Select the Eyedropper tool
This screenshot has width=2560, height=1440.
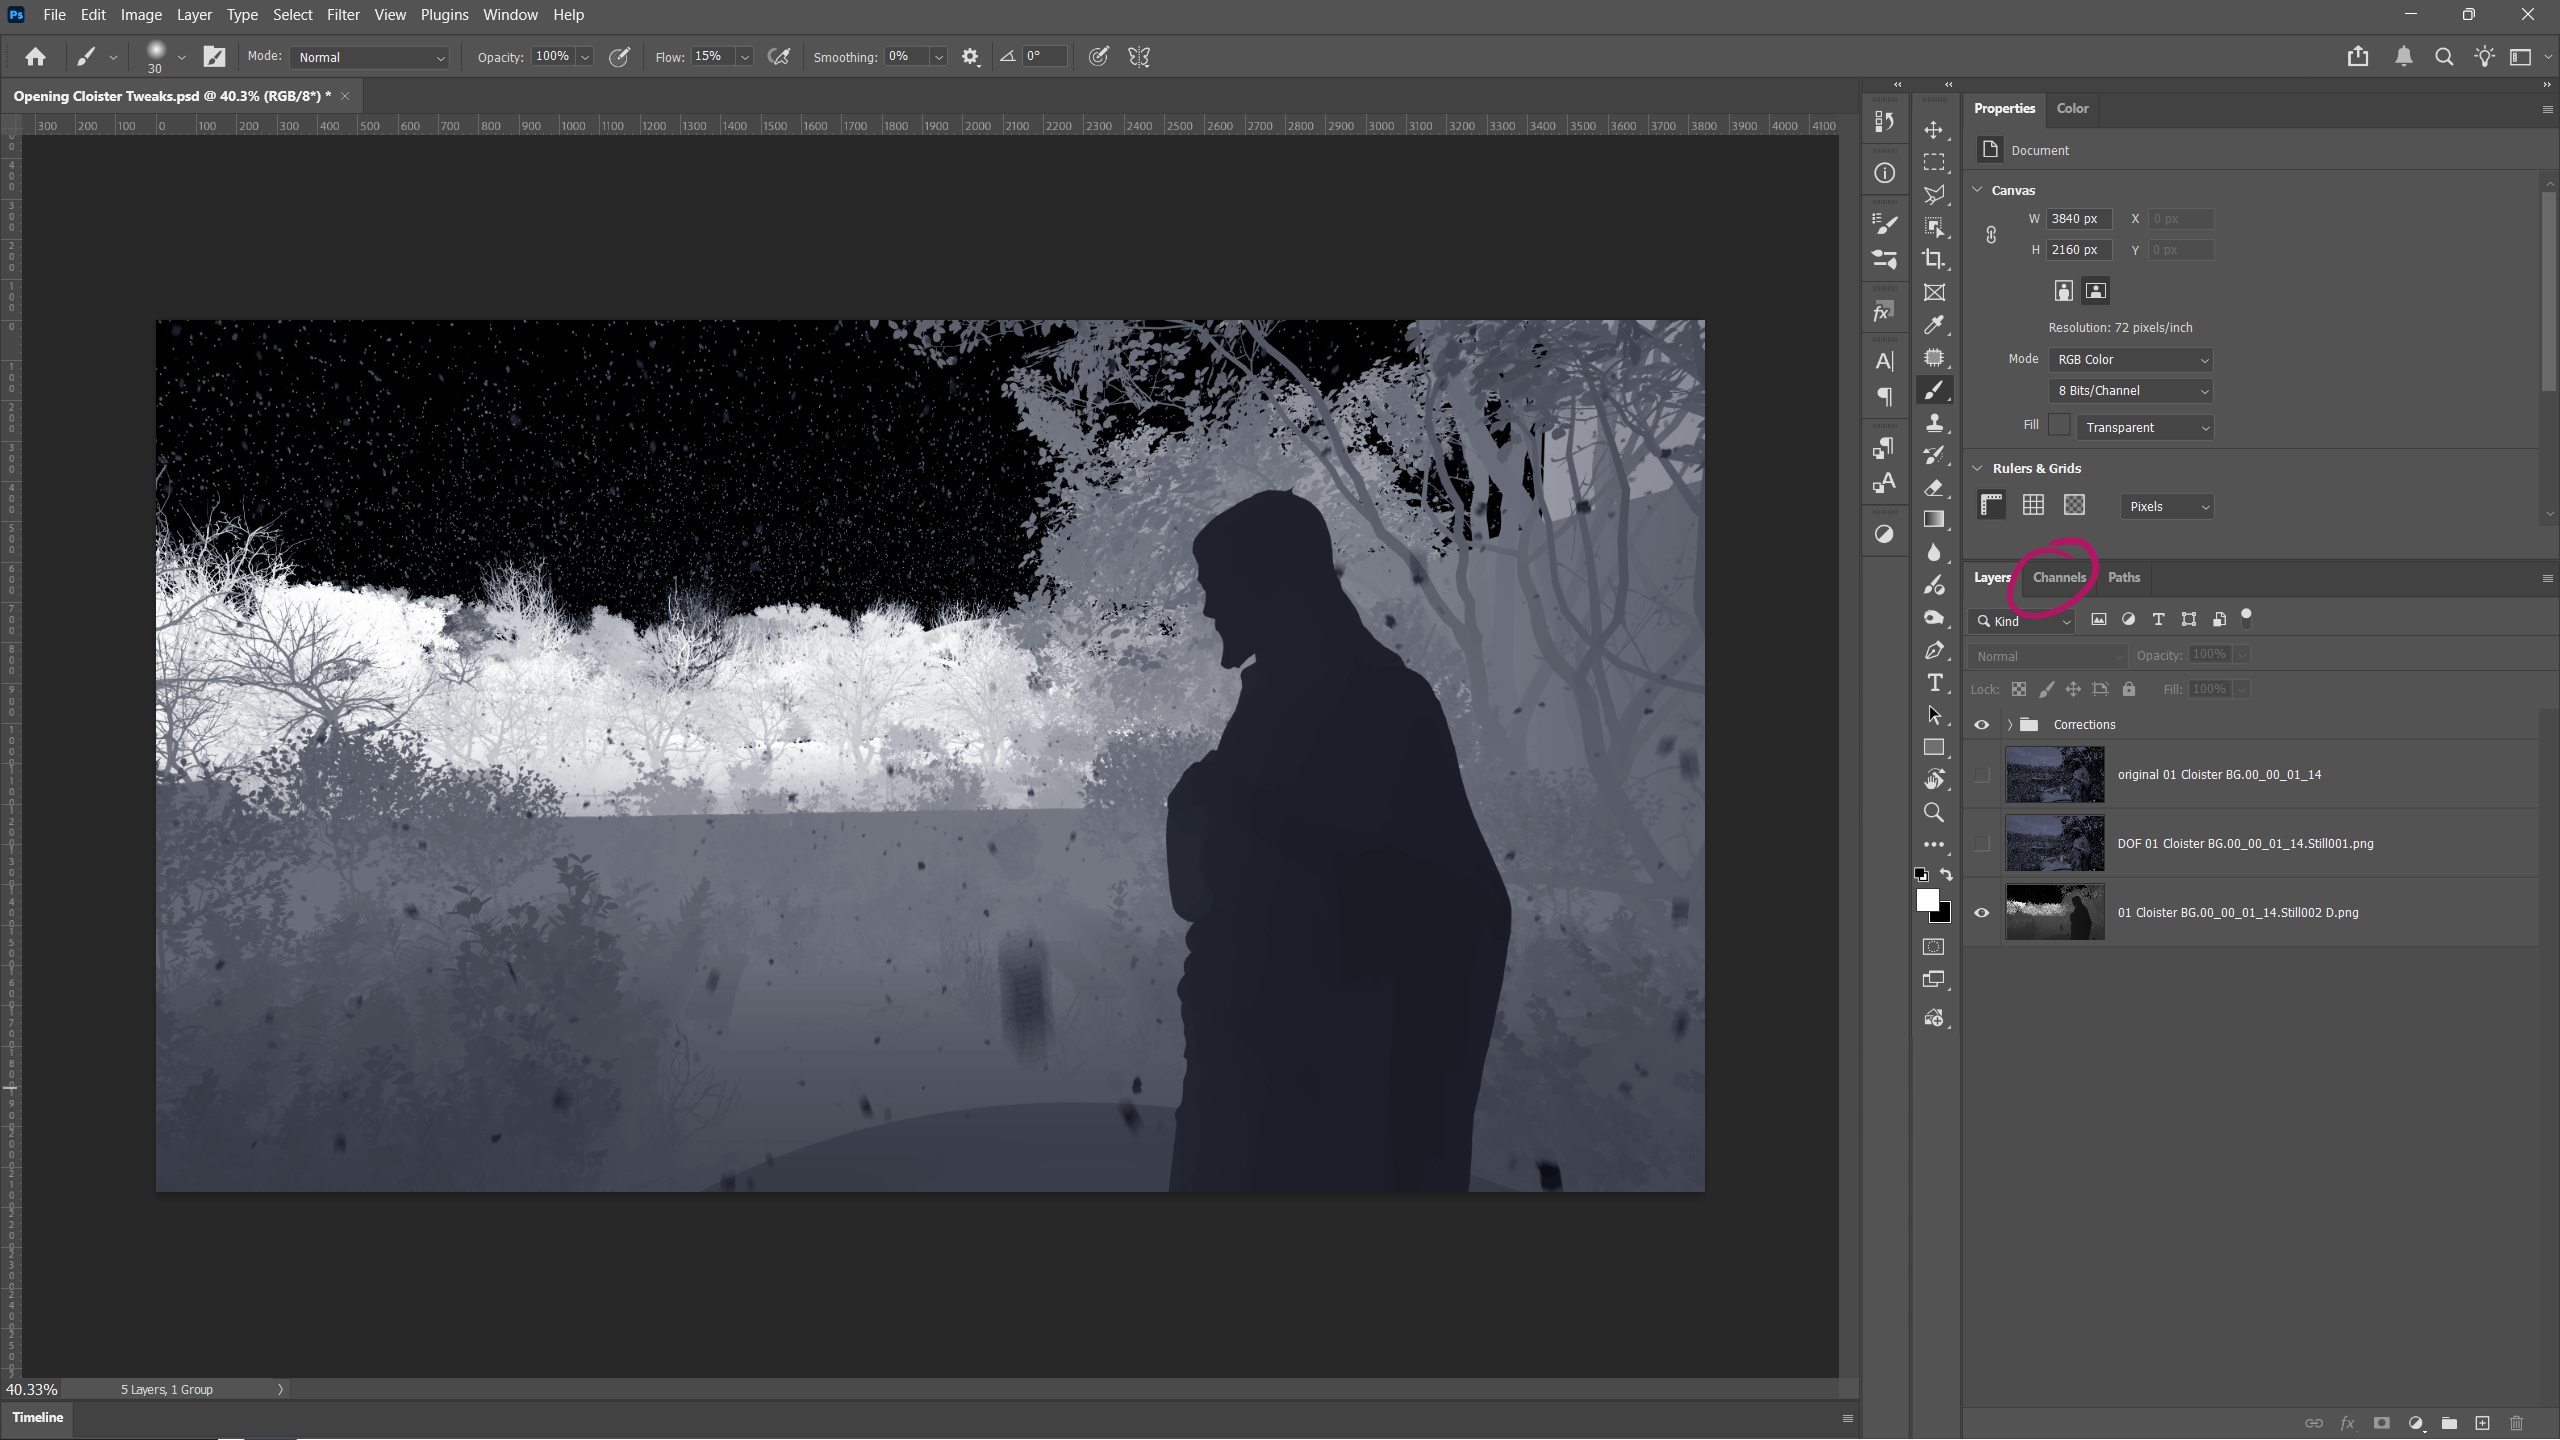(x=1934, y=325)
